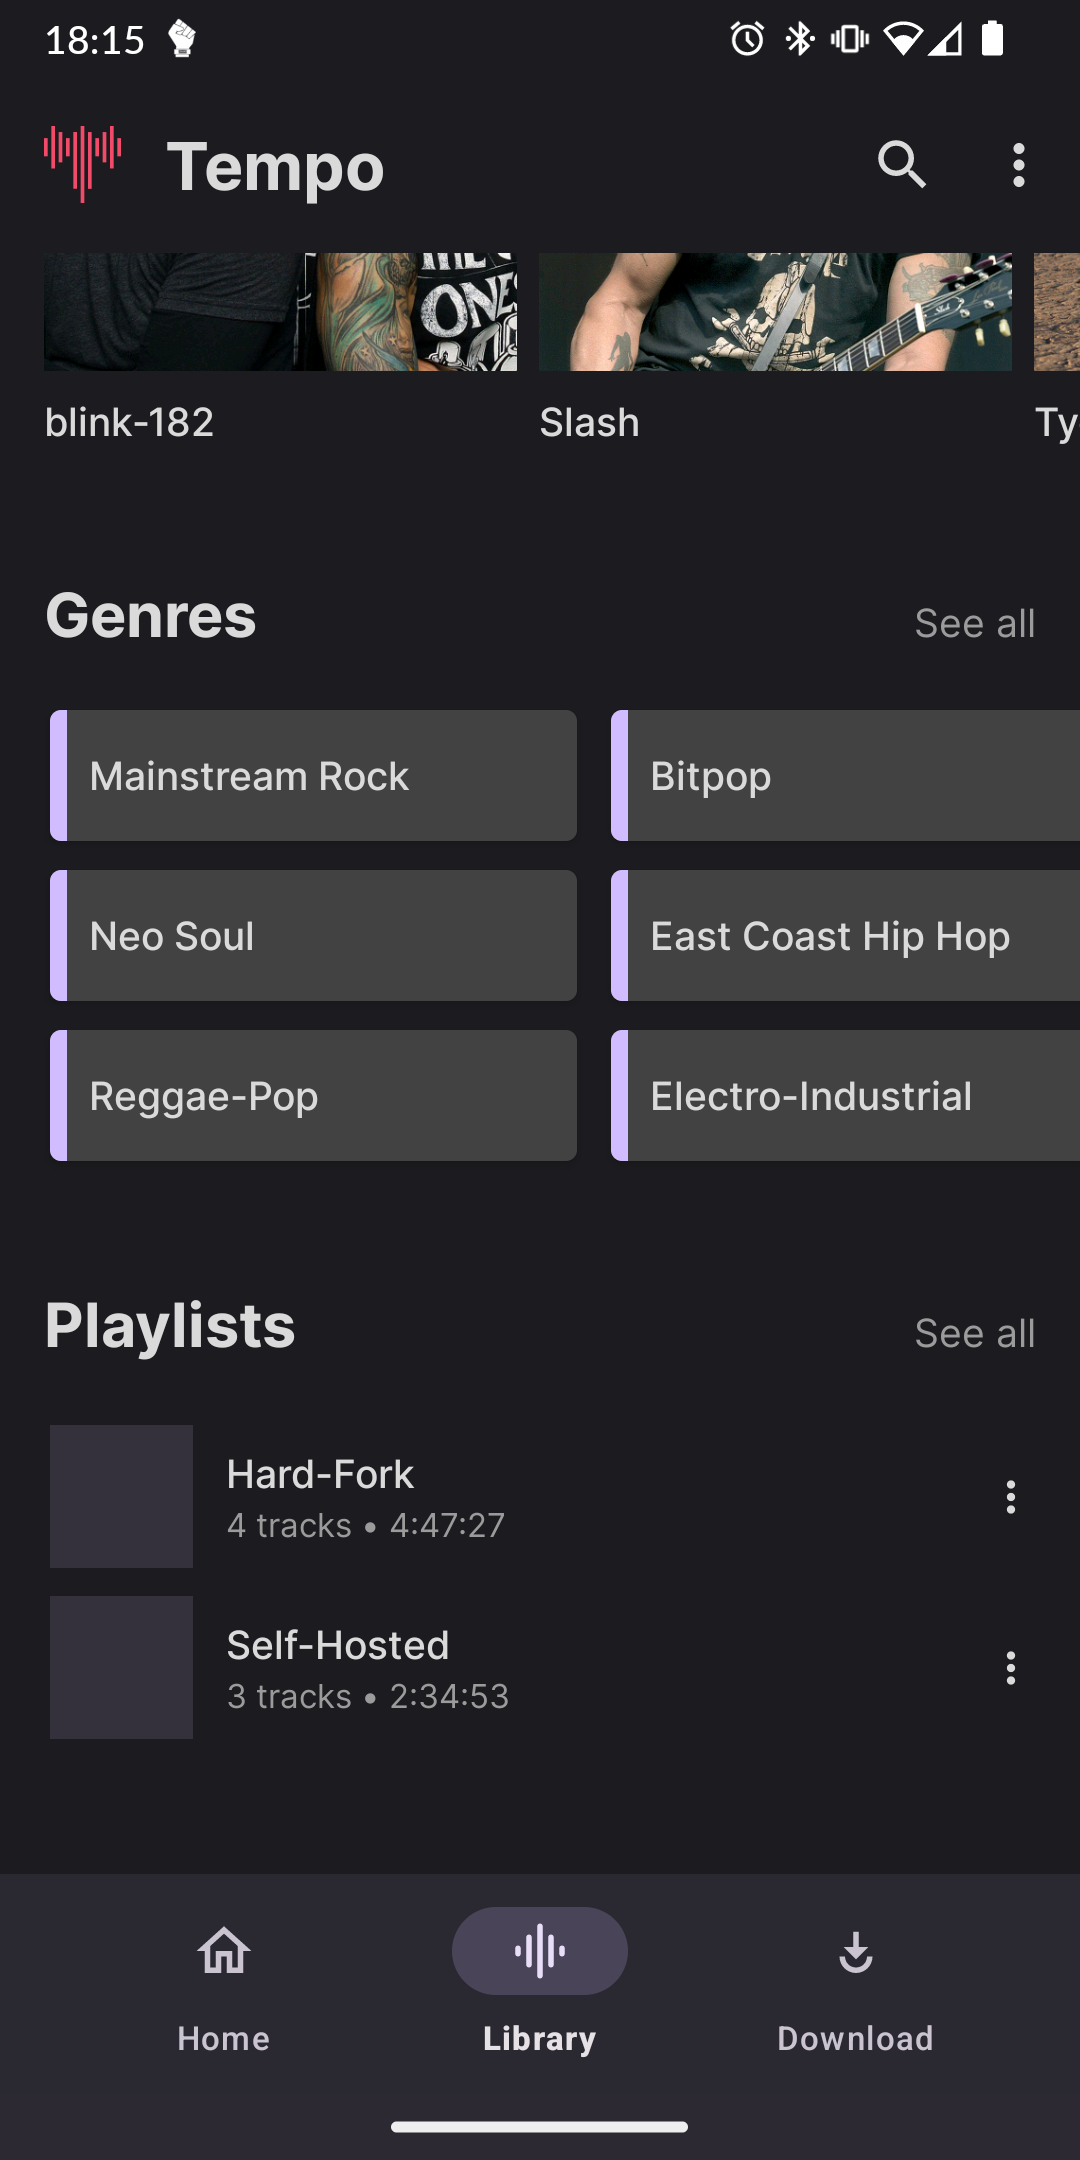This screenshot has width=1080, height=2160.
Task: Open Self-Hosted playlist options menu
Action: (1010, 1668)
